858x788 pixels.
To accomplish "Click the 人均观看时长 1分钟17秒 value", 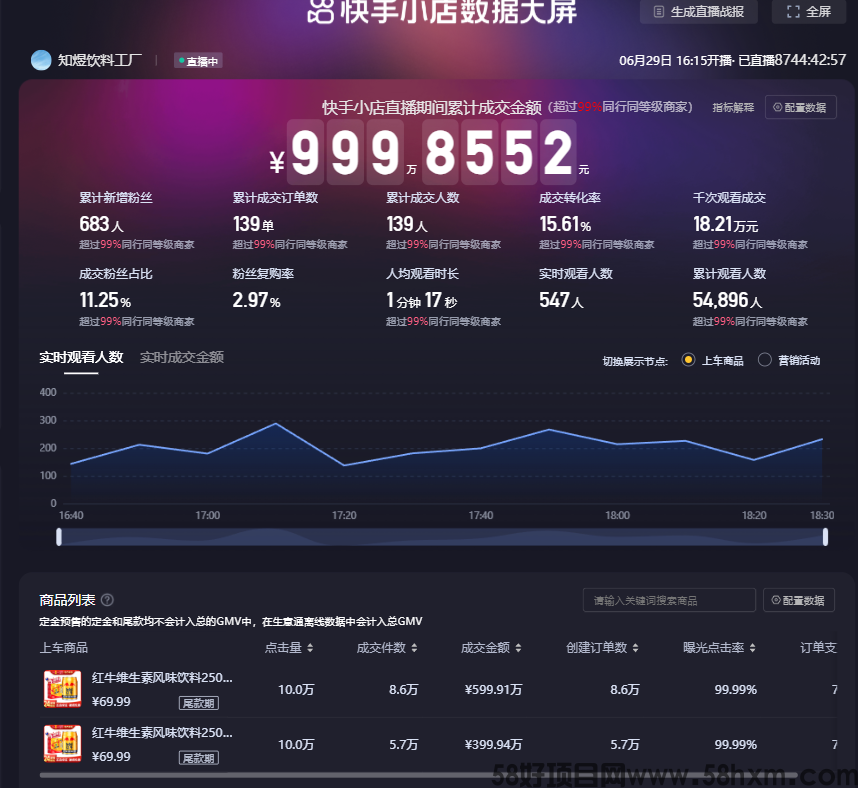I will pos(421,300).
